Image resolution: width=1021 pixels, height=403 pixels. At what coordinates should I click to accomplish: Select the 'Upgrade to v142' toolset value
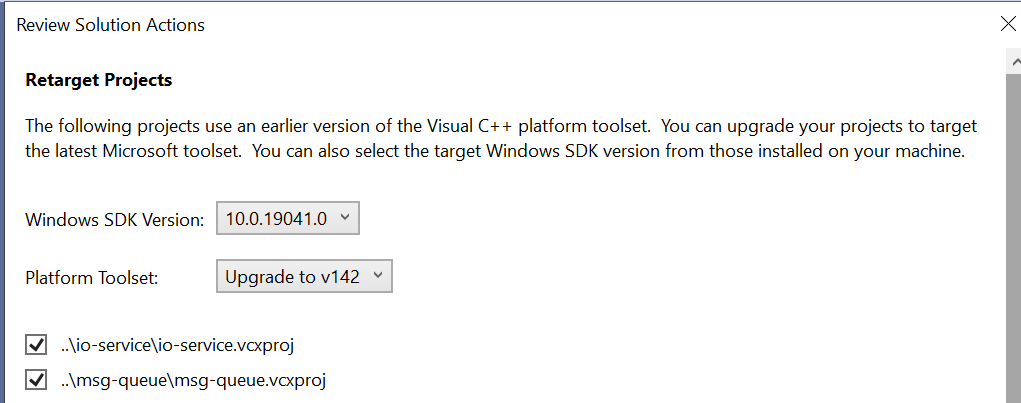pos(292,277)
